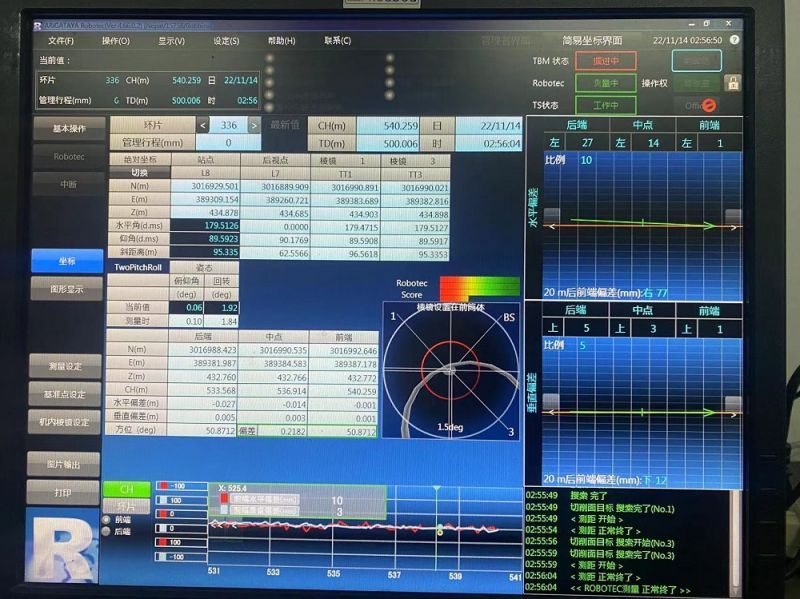Click the 基本操作 sidebar button

point(68,128)
